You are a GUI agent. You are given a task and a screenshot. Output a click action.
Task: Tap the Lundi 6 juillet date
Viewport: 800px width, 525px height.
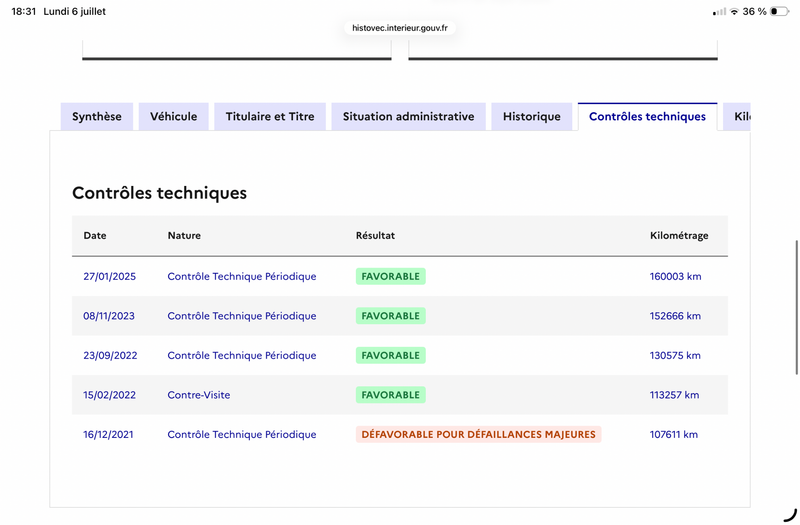point(74,11)
